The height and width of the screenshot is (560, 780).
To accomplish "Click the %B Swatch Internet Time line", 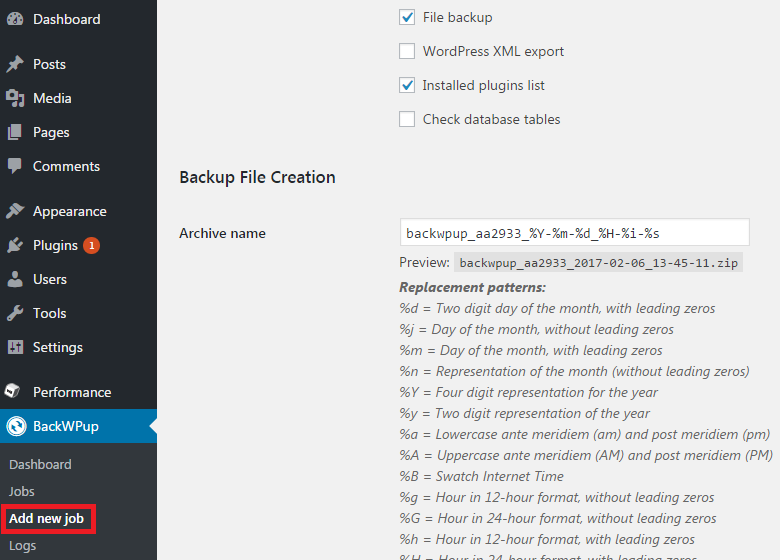I will coord(481,476).
